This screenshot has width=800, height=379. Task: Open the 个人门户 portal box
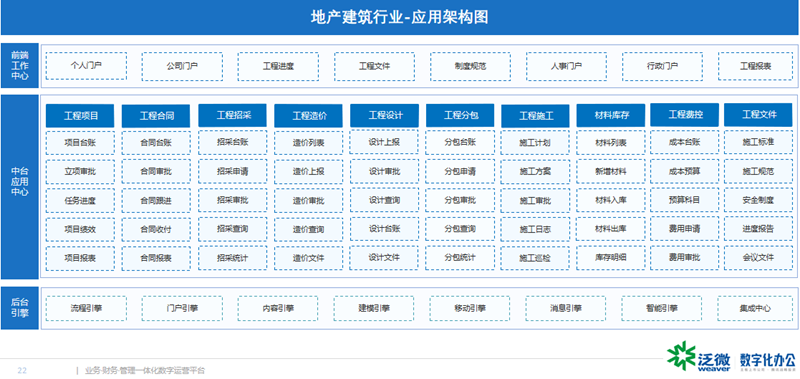[86, 66]
